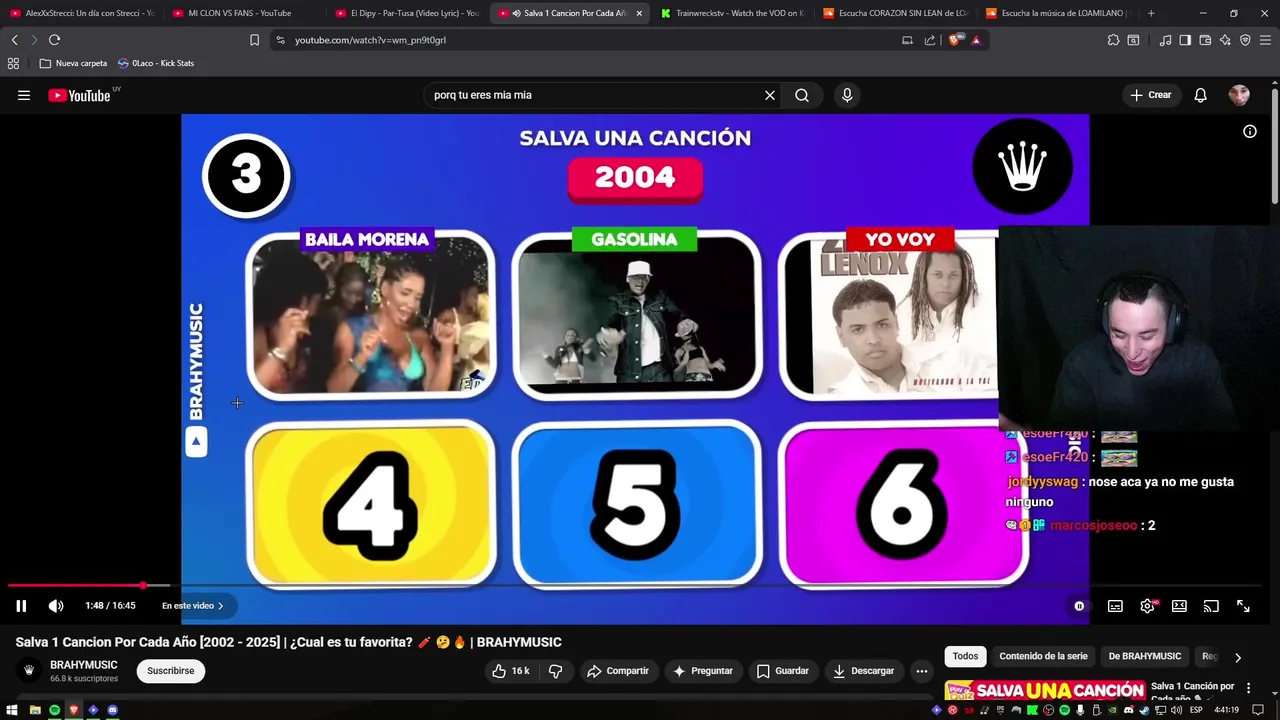Select 'Contenido de la serie' chip

coord(1043,656)
